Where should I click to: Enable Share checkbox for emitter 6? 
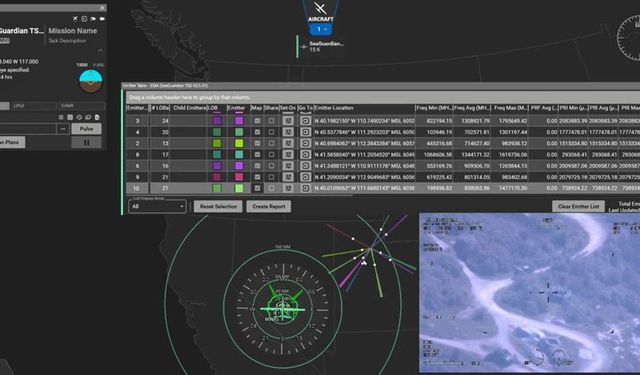271,166
